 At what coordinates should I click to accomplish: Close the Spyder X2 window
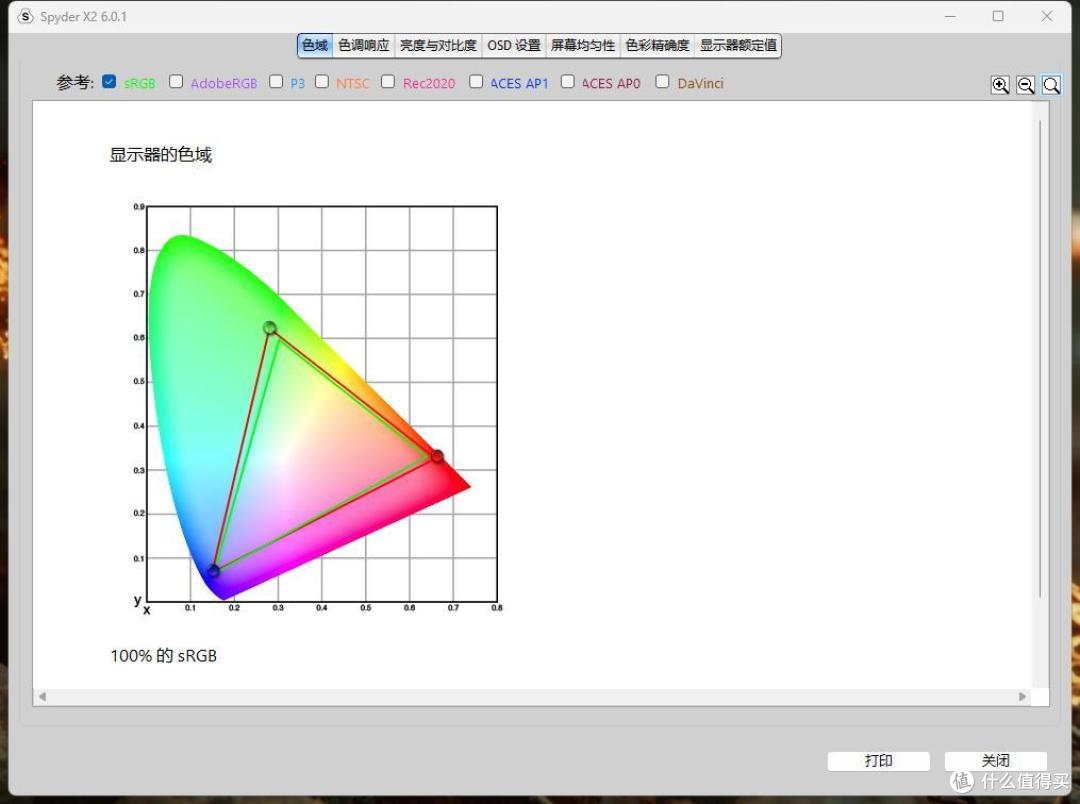(1047, 16)
